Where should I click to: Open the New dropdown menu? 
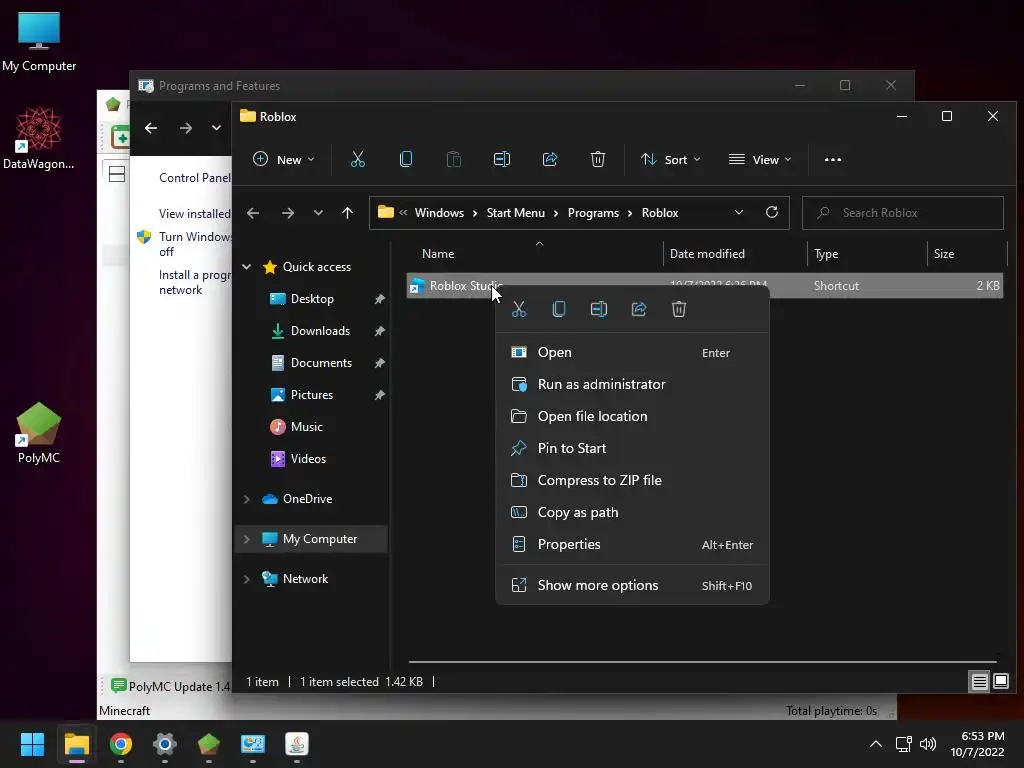[283, 159]
